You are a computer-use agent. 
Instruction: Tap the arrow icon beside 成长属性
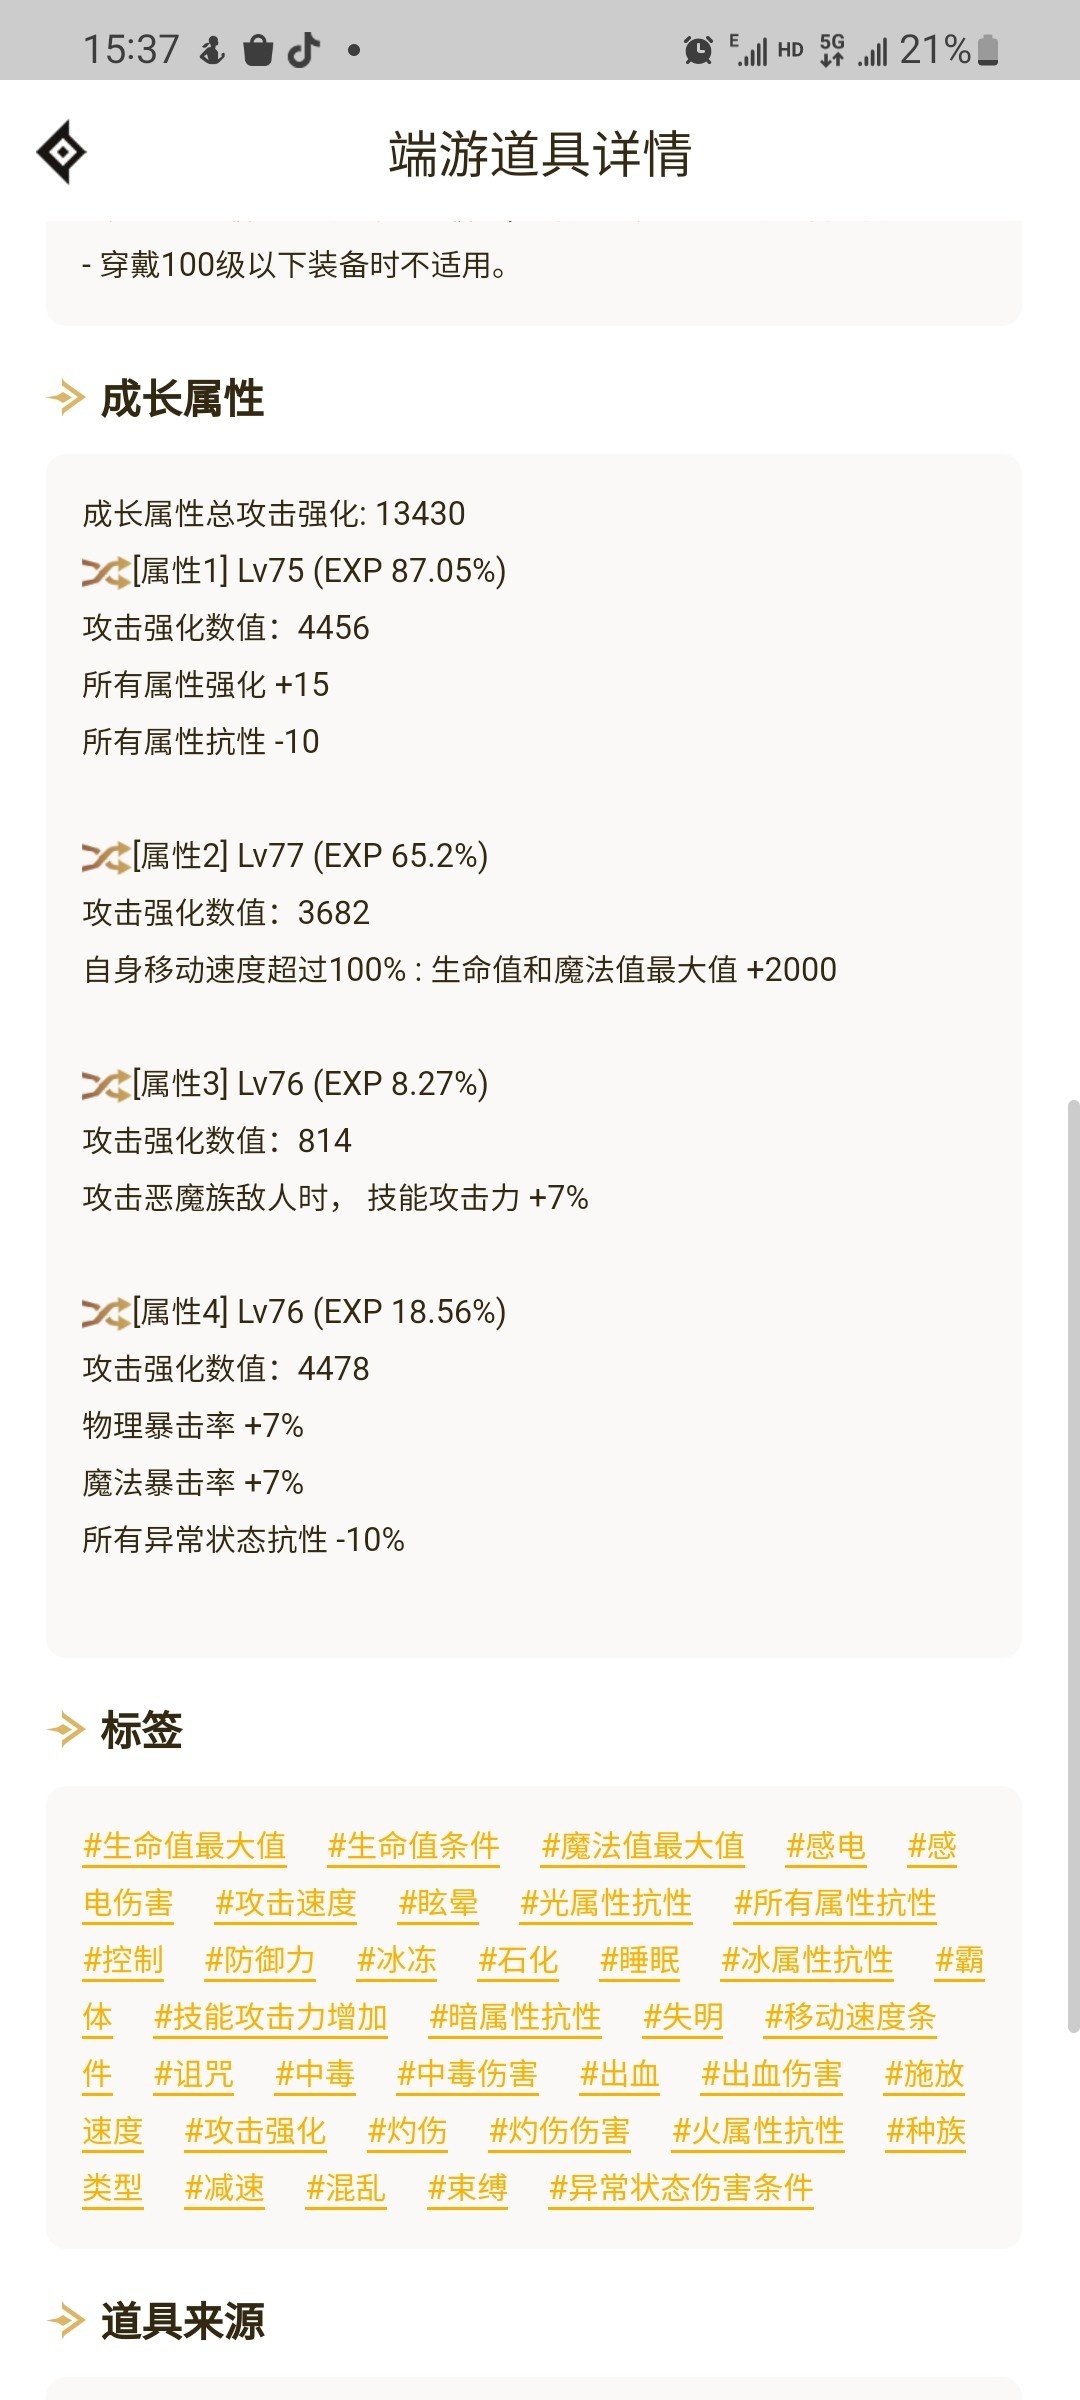coord(67,398)
